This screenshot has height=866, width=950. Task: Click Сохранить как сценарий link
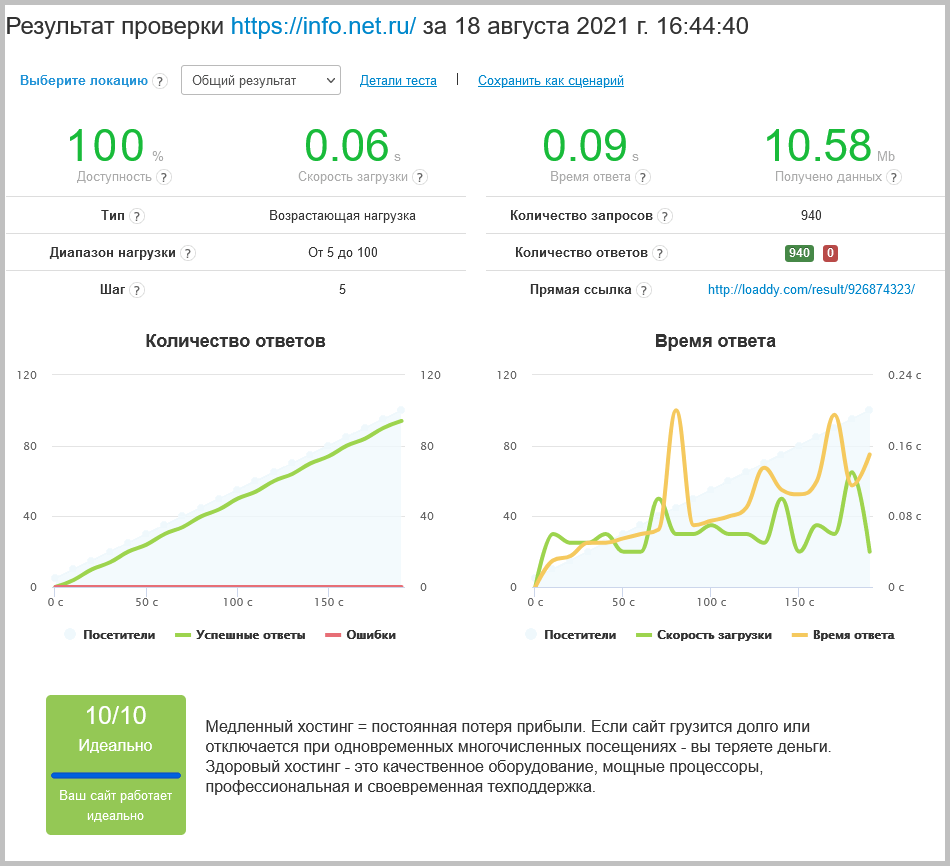pos(550,81)
